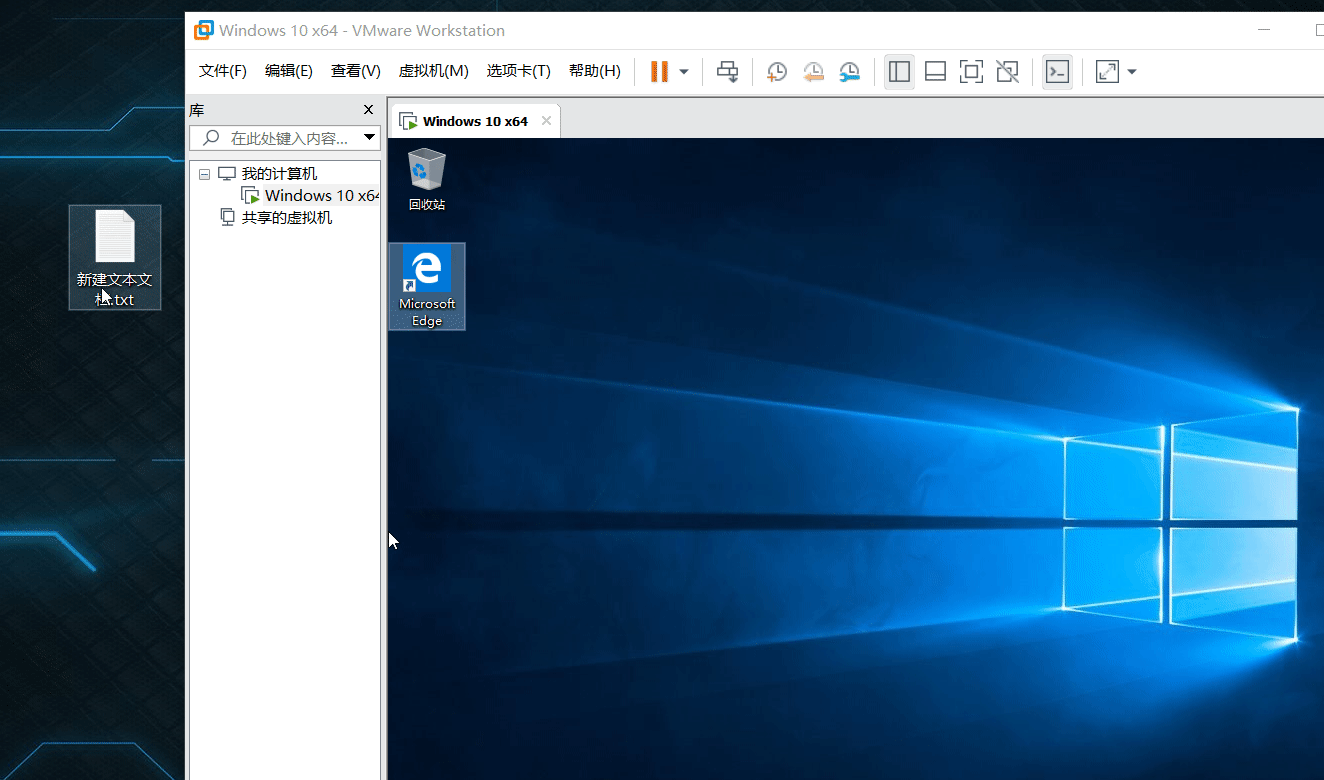Show the tab thumbnail bar

934,71
